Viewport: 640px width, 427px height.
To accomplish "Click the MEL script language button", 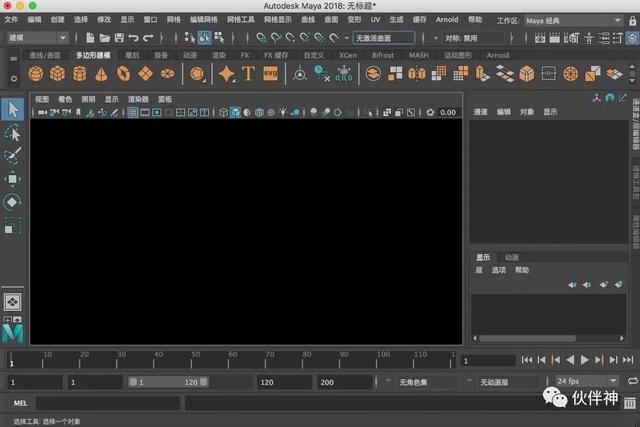I will click(x=21, y=403).
